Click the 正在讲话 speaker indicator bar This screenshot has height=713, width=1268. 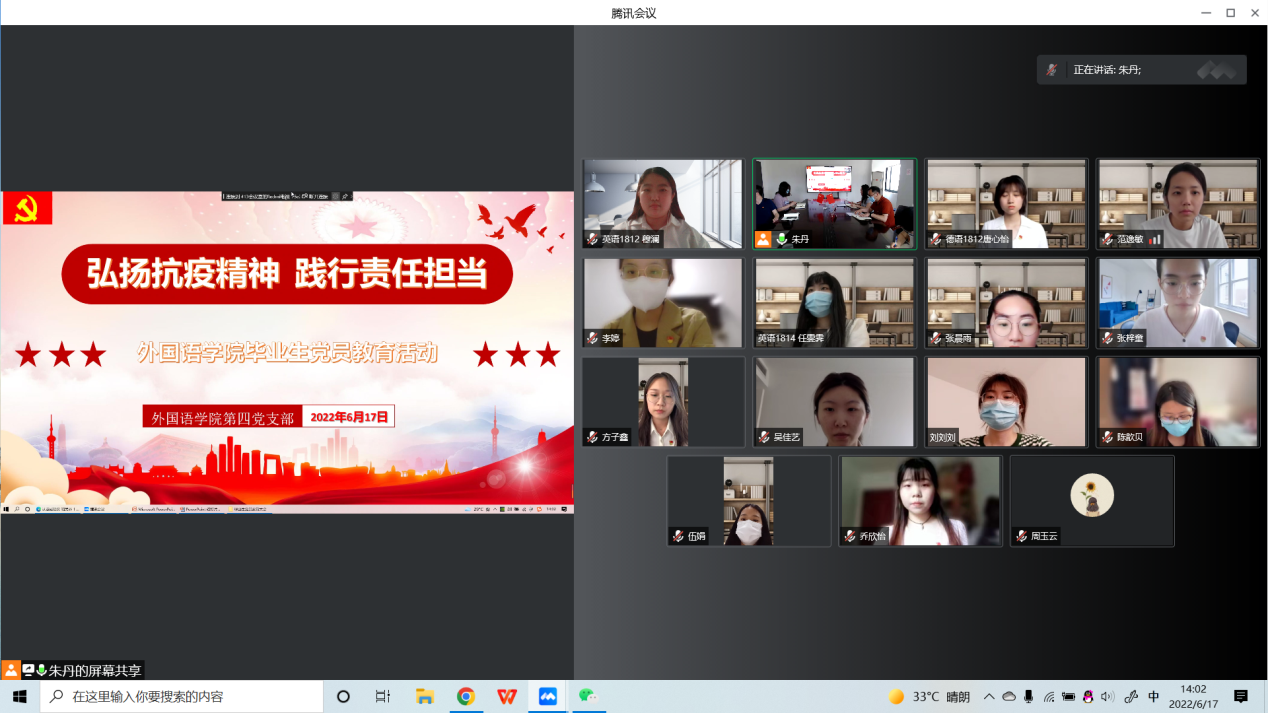(1141, 70)
